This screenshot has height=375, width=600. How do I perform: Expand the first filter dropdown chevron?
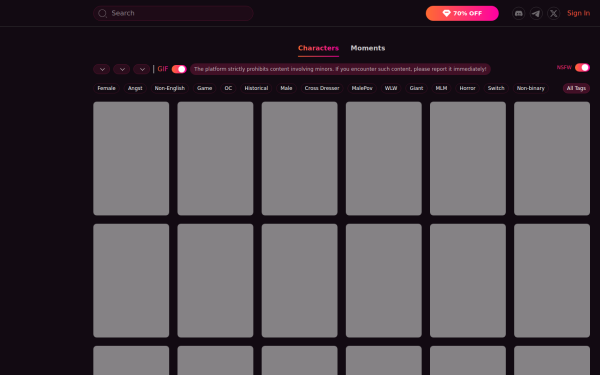coord(102,69)
